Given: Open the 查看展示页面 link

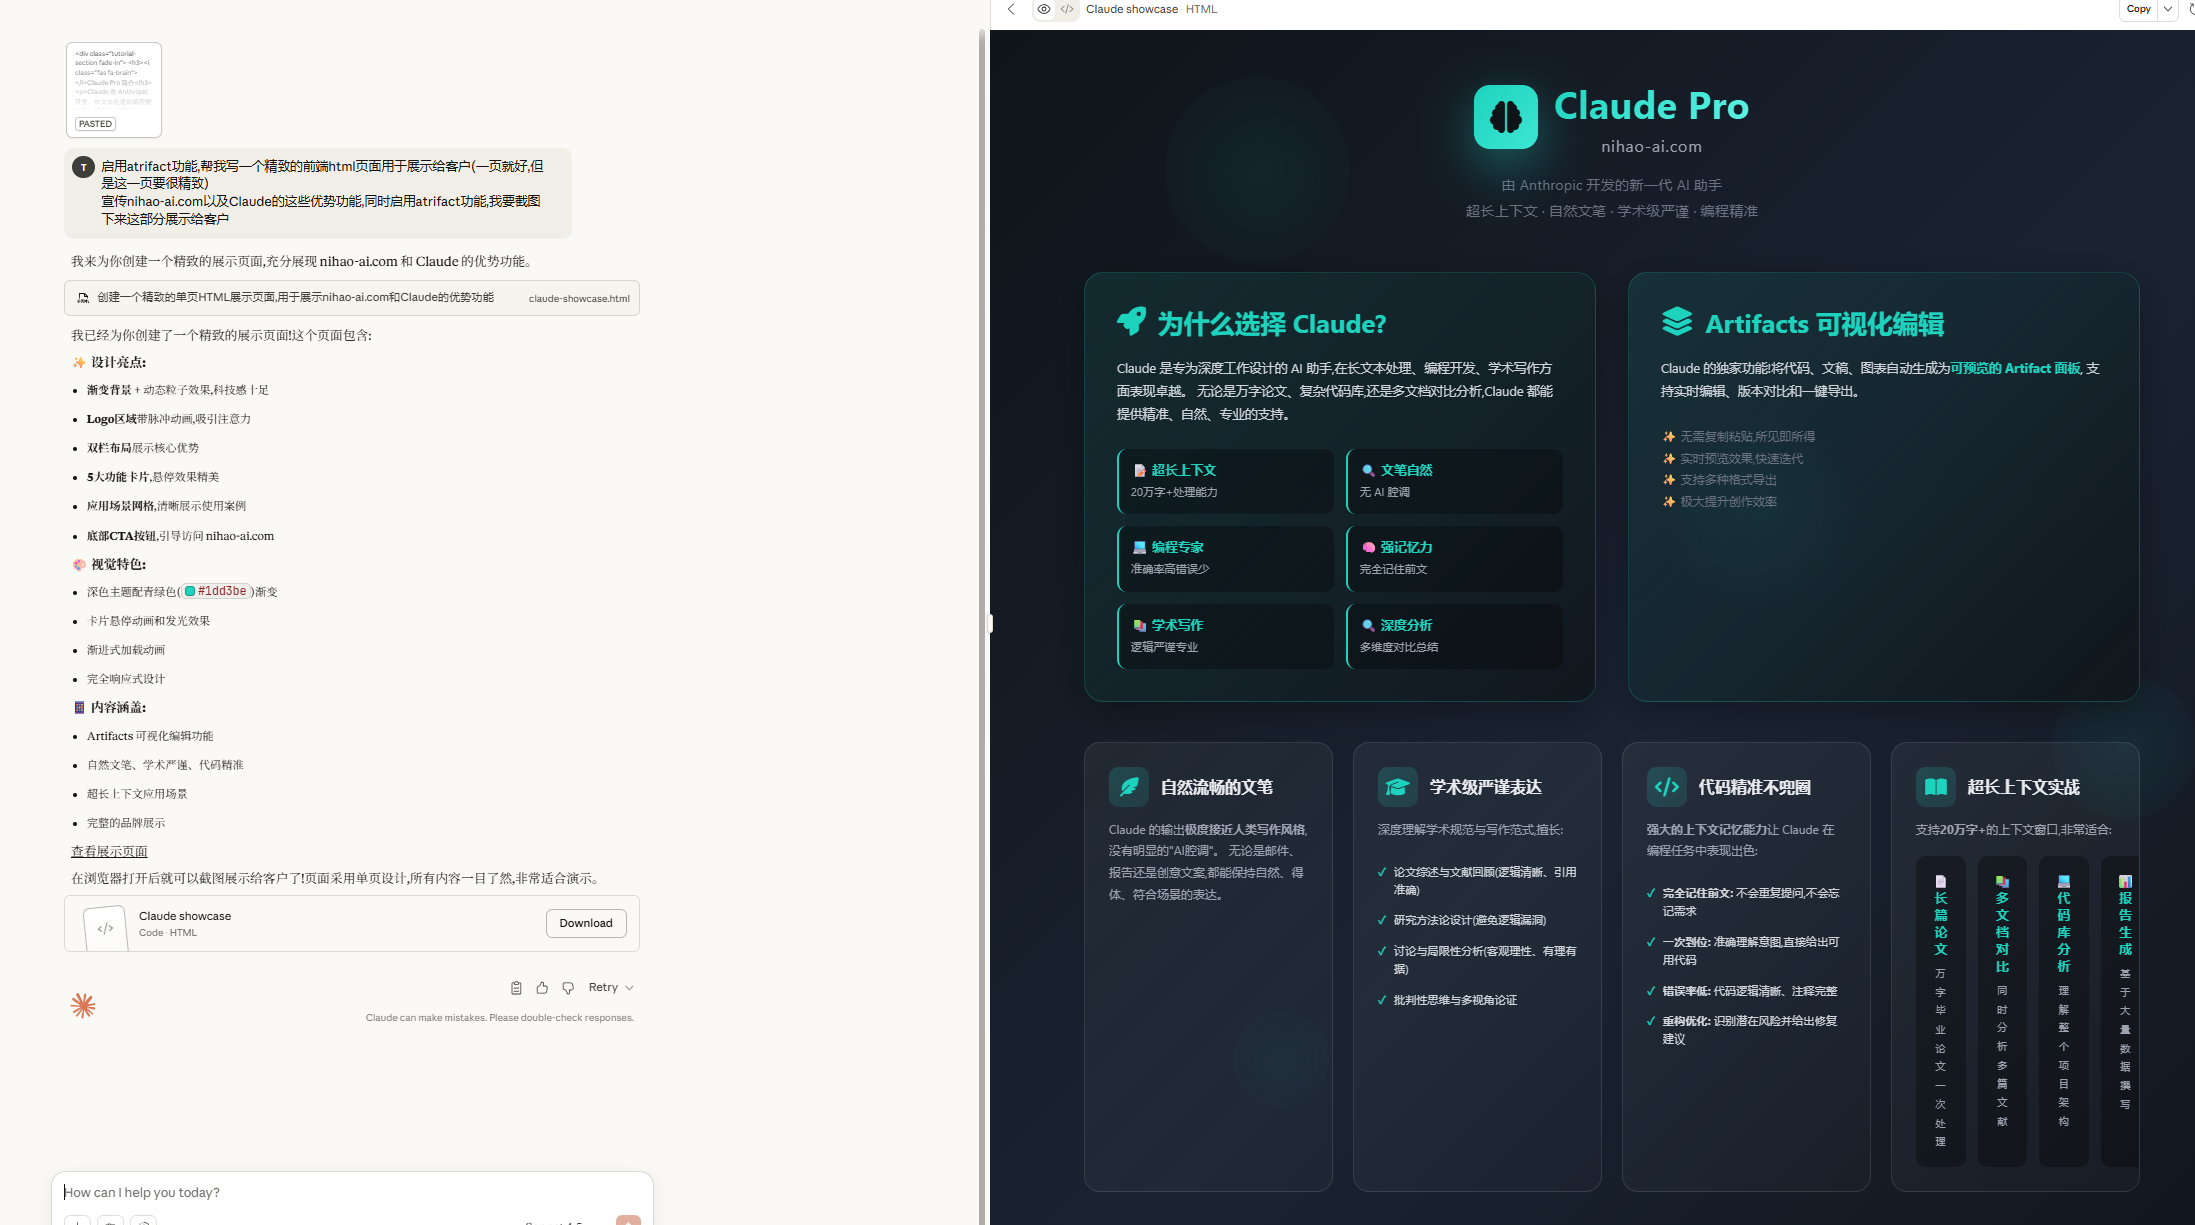Looking at the screenshot, I should pos(109,852).
